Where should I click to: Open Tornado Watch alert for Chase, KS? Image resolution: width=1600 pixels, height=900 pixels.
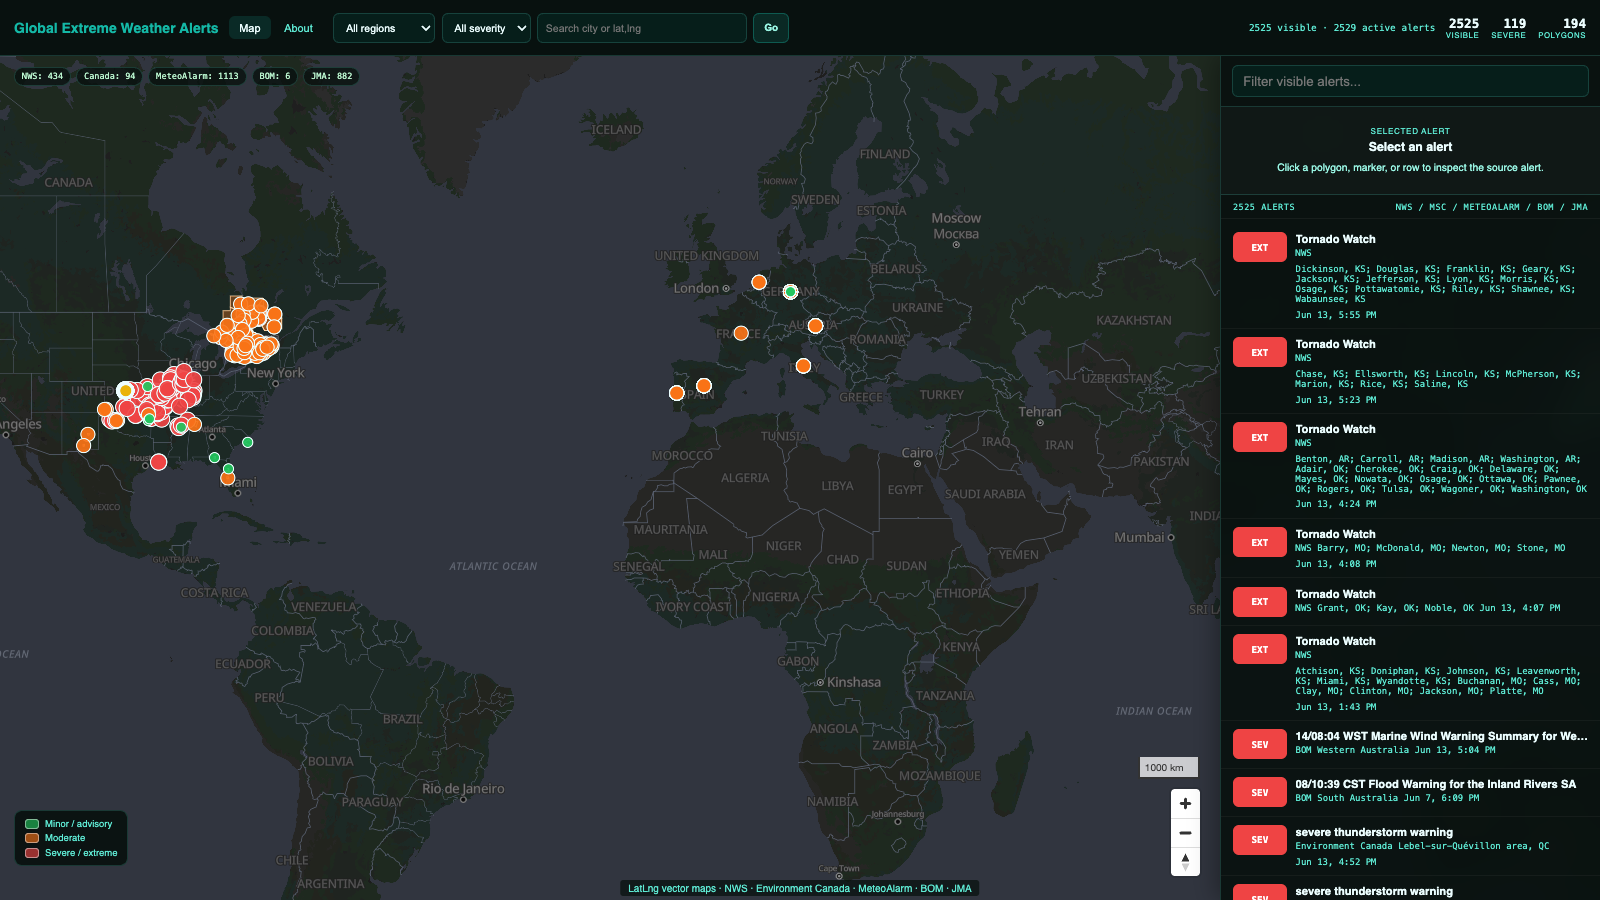point(1410,371)
